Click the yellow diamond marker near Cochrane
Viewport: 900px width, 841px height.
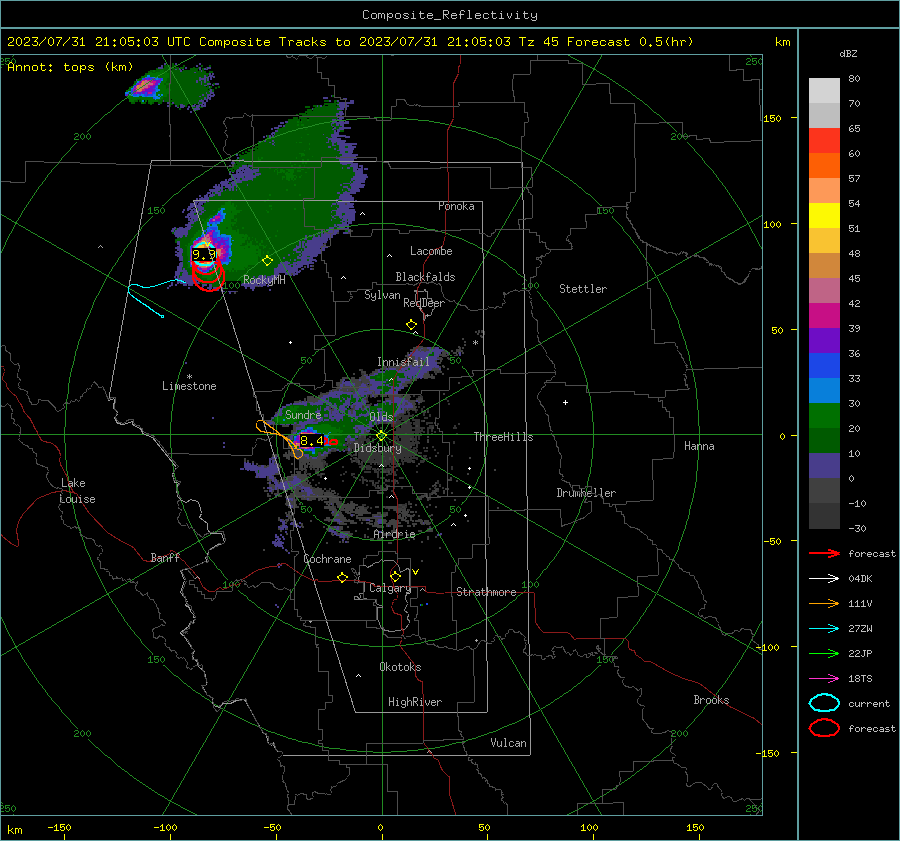[x=343, y=578]
